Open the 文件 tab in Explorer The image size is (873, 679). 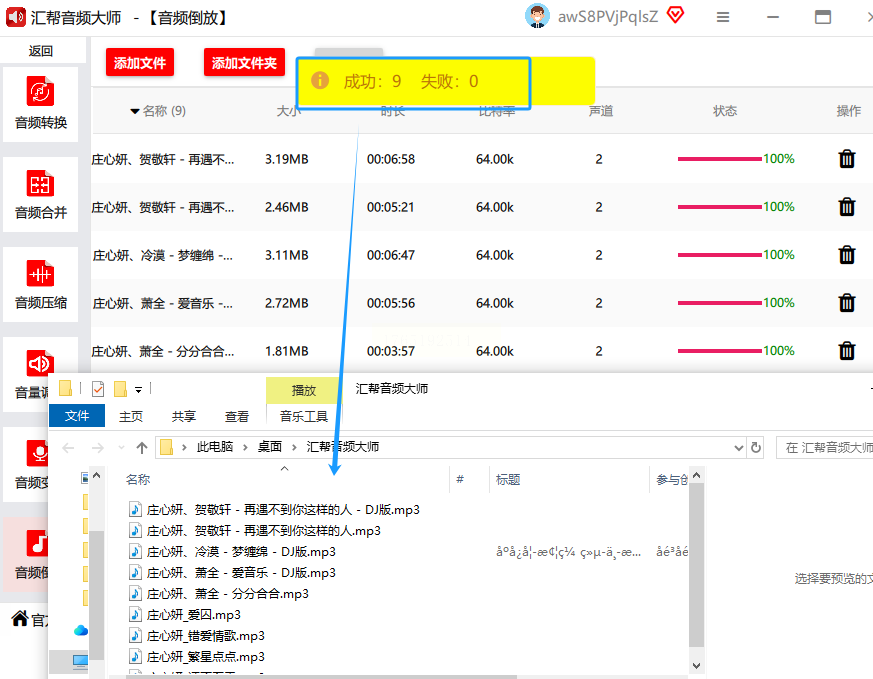click(x=77, y=416)
